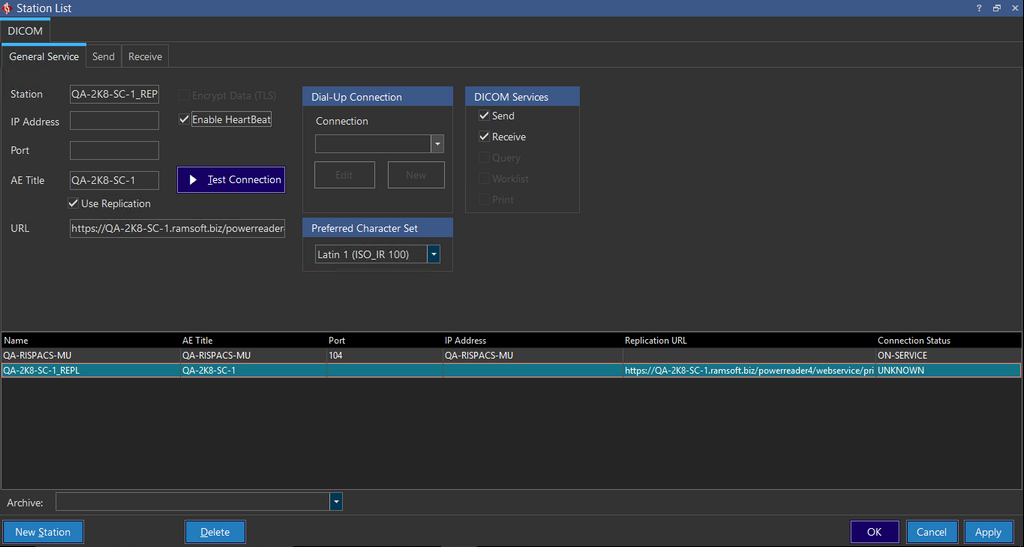1024x547 pixels.
Task: Toggle the Enable HeartBeat checkbox
Action: click(x=184, y=120)
